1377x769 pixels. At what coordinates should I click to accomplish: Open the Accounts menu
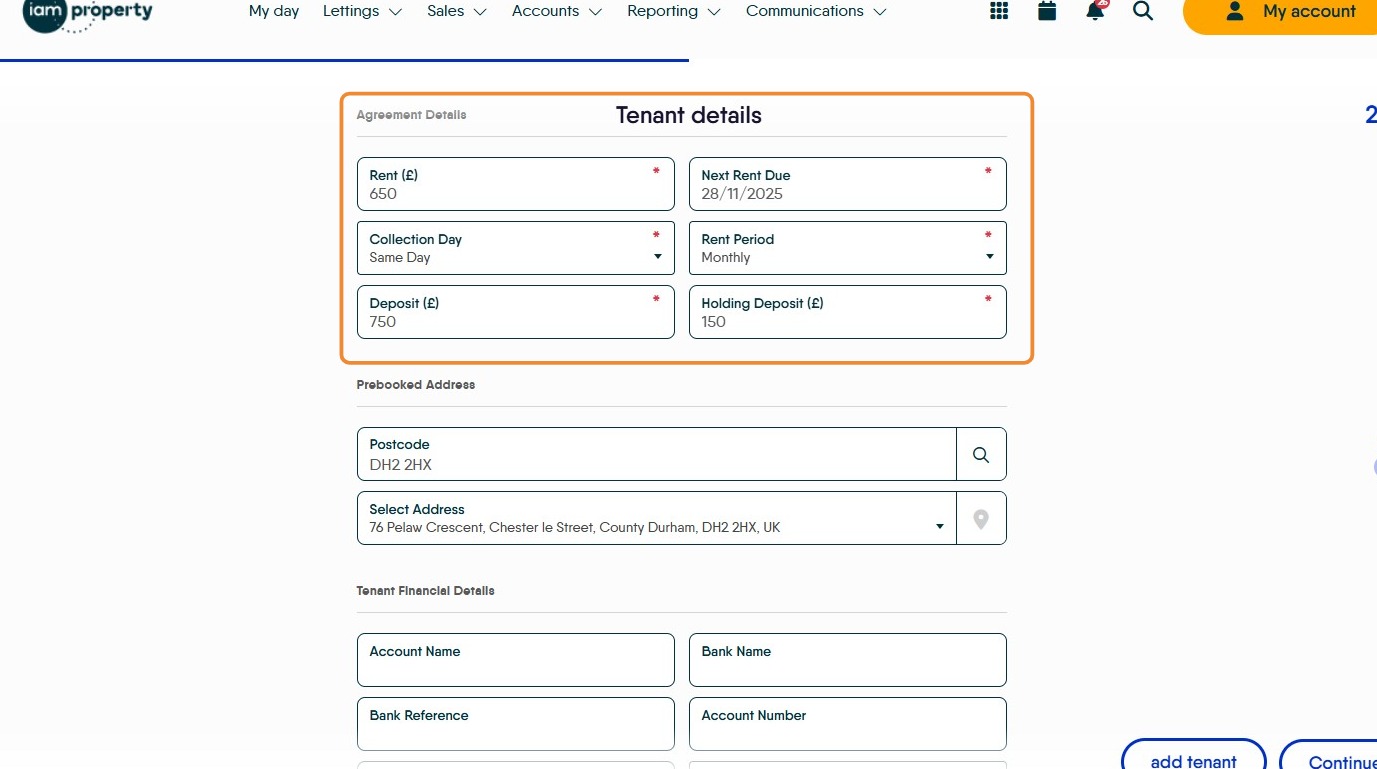pos(557,11)
